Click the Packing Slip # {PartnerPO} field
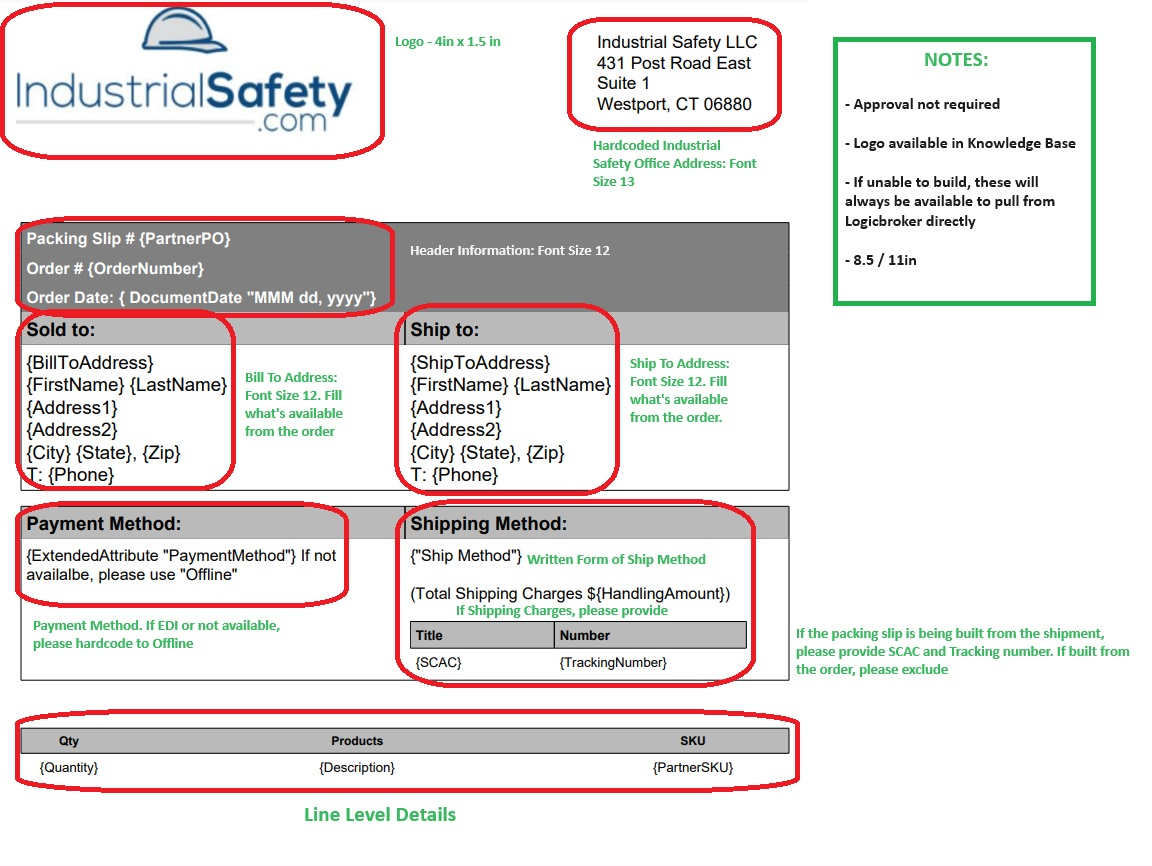Image resolution: width=1152 pixels, height=866 pixels. tap(128, 239)
